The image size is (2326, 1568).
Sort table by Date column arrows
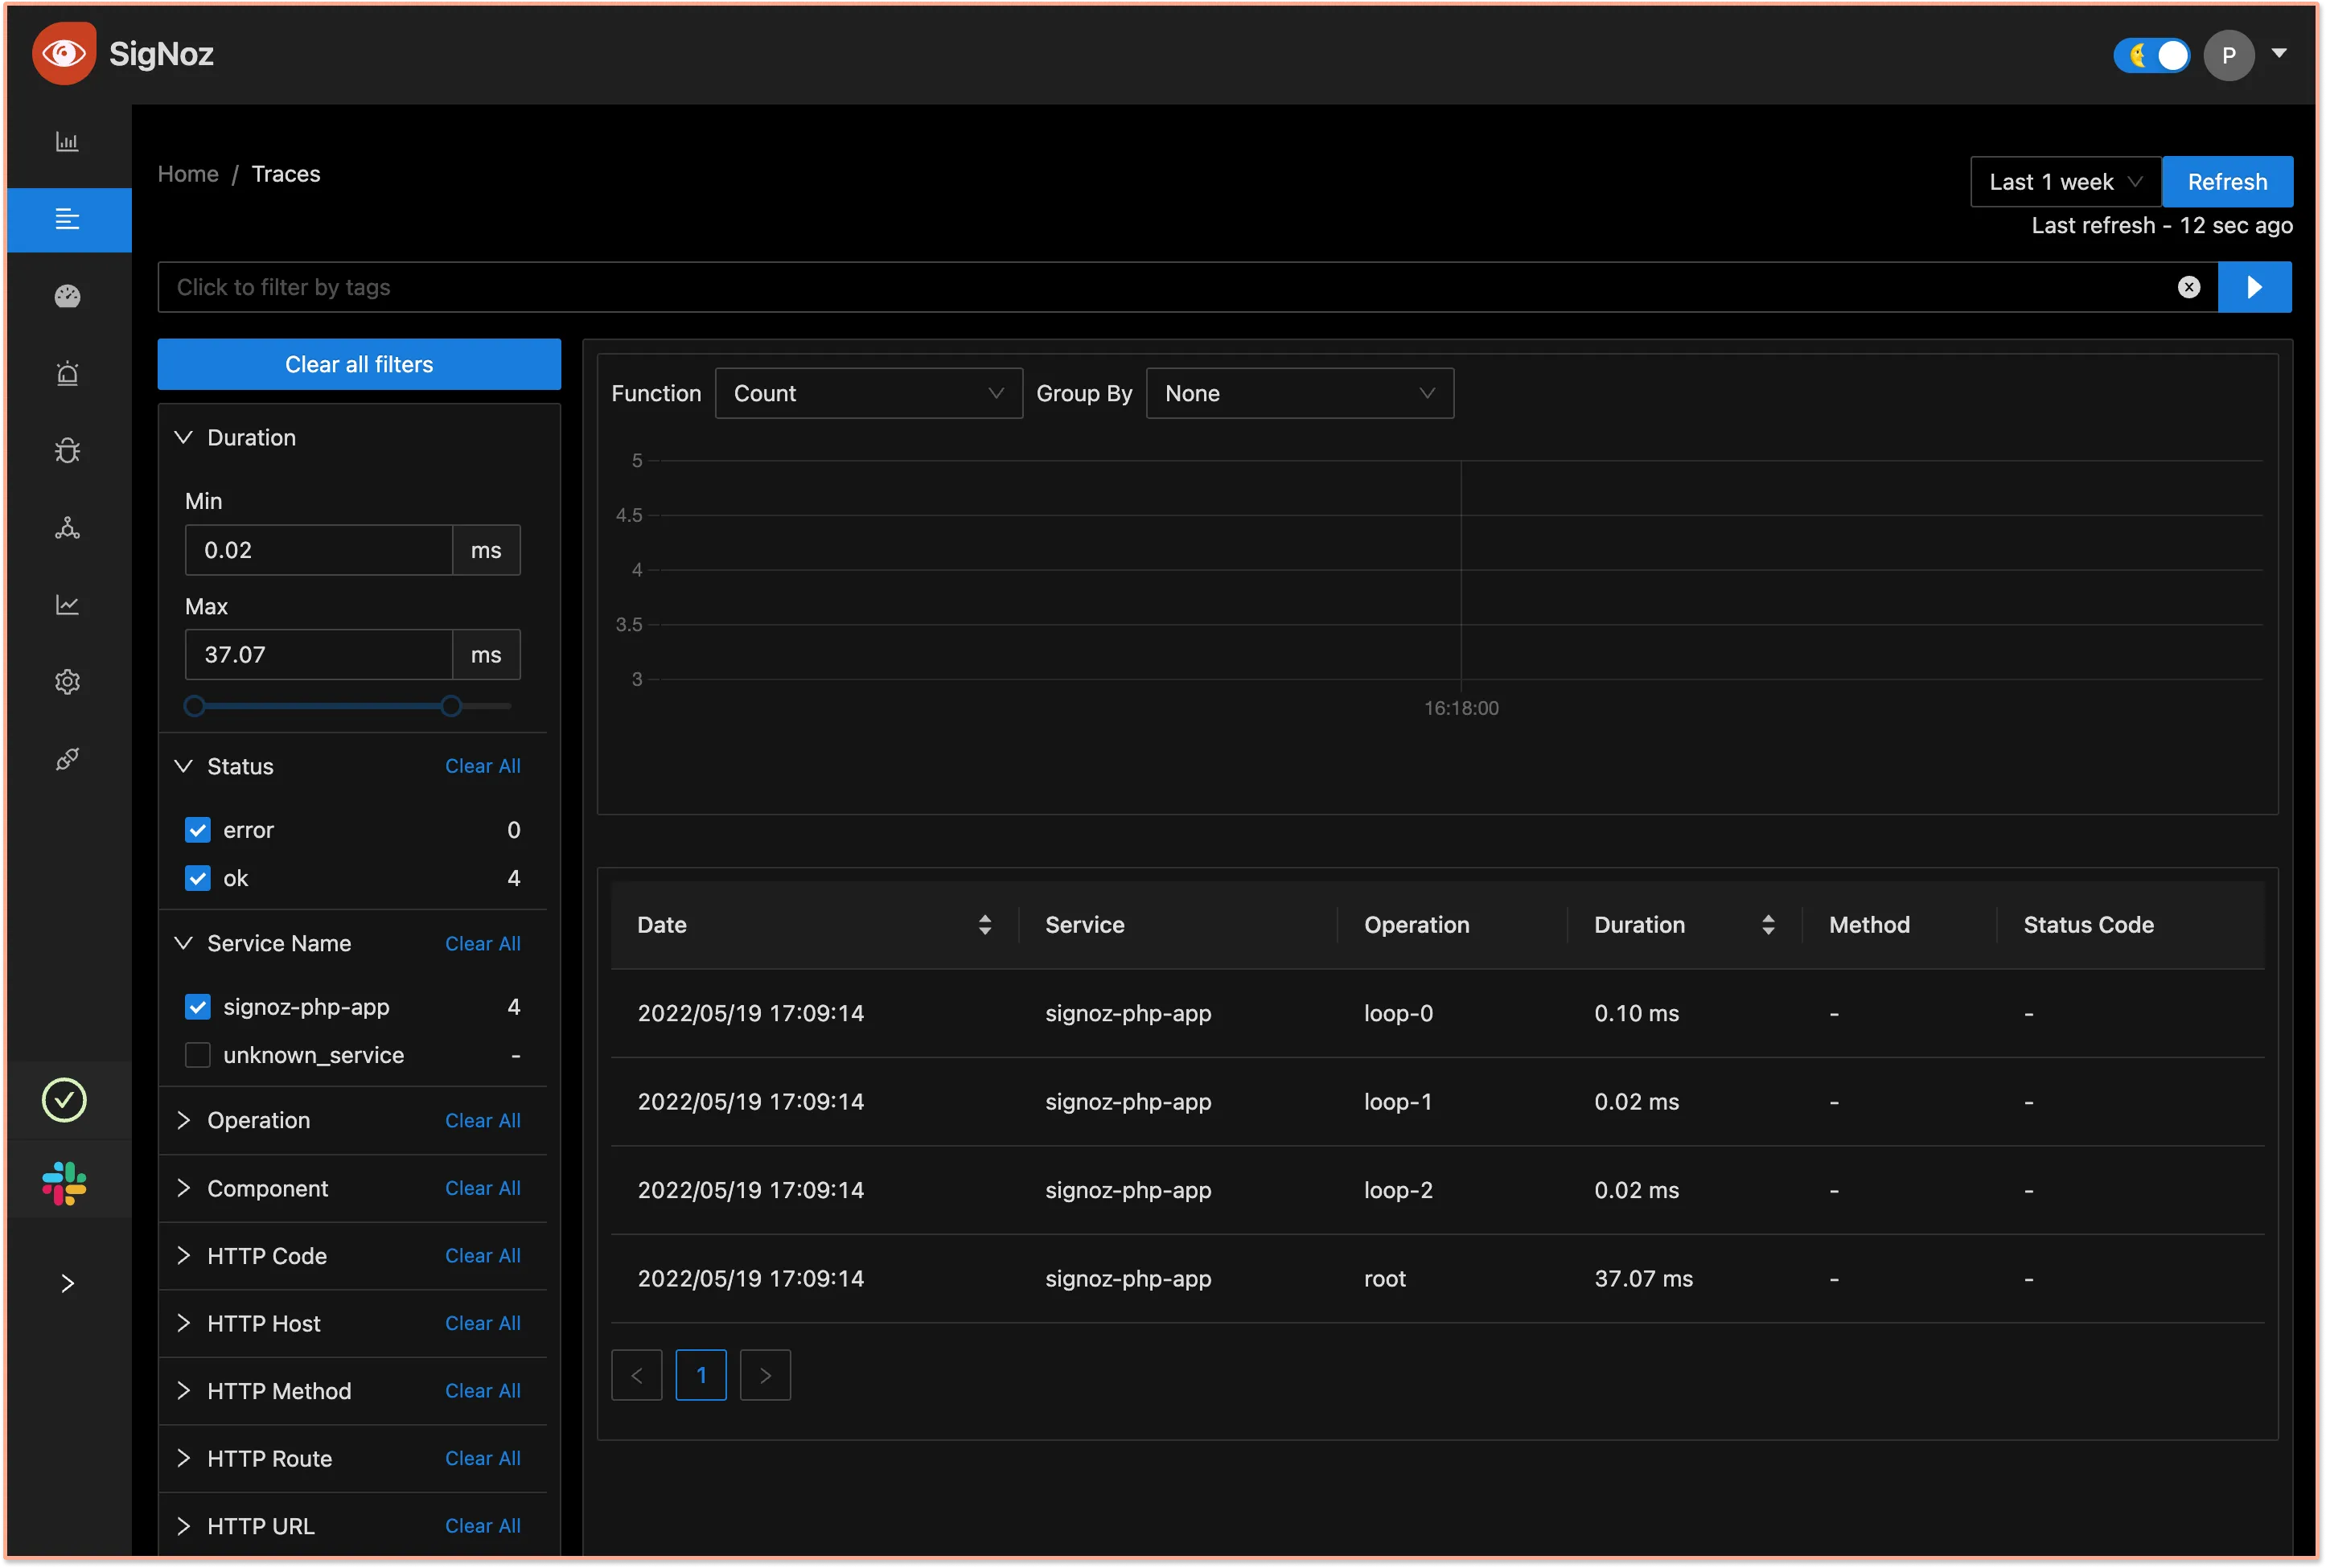pyautogui.click(x=984, y=924)
